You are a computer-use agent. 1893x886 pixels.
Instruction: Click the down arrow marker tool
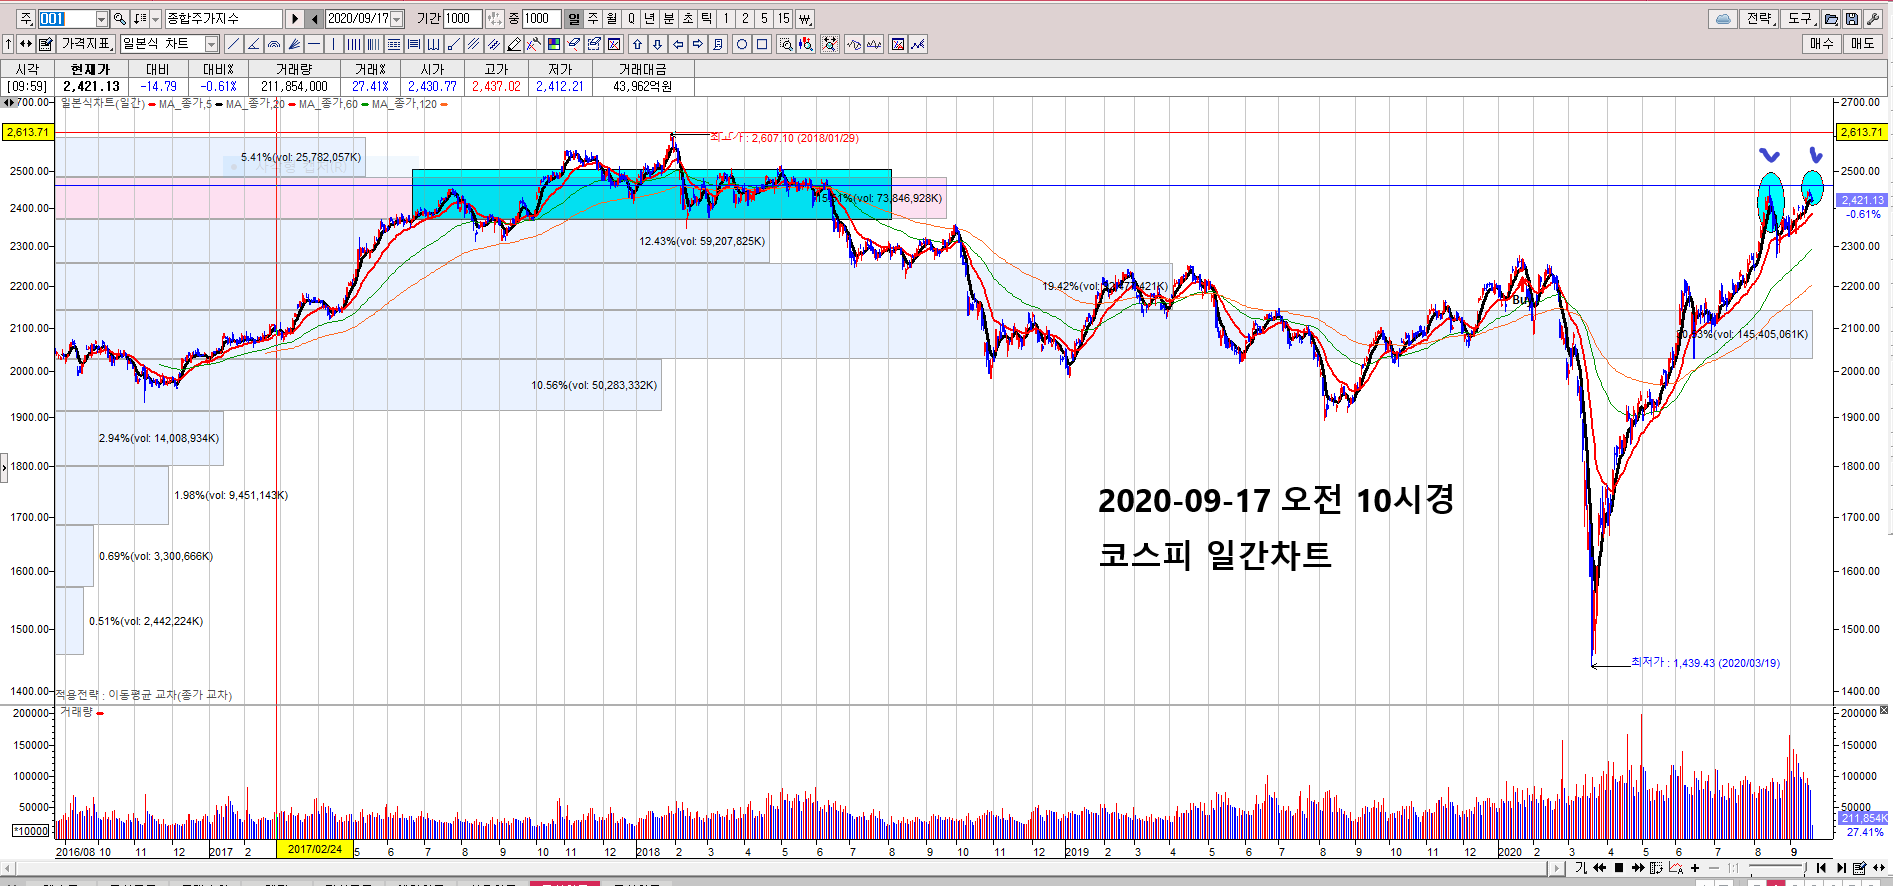coord(658,44)
